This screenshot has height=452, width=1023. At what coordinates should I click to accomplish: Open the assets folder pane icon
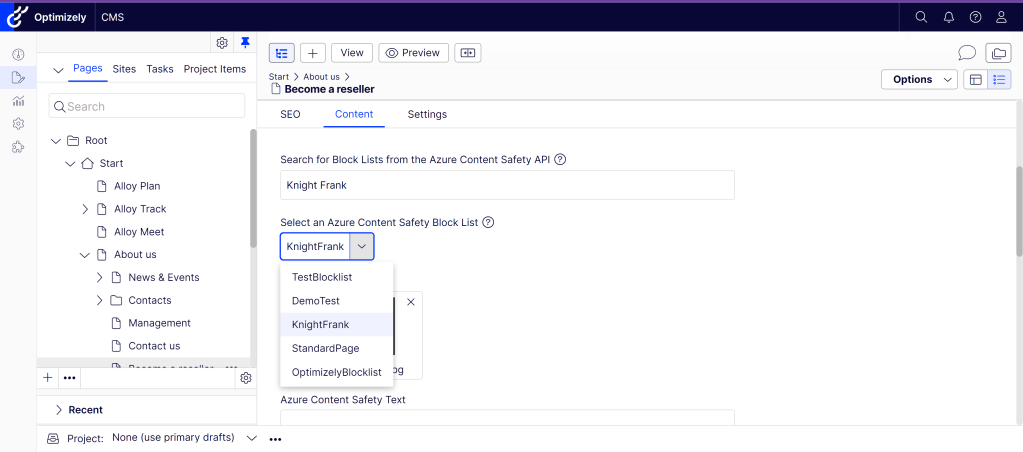pos(998,53)
